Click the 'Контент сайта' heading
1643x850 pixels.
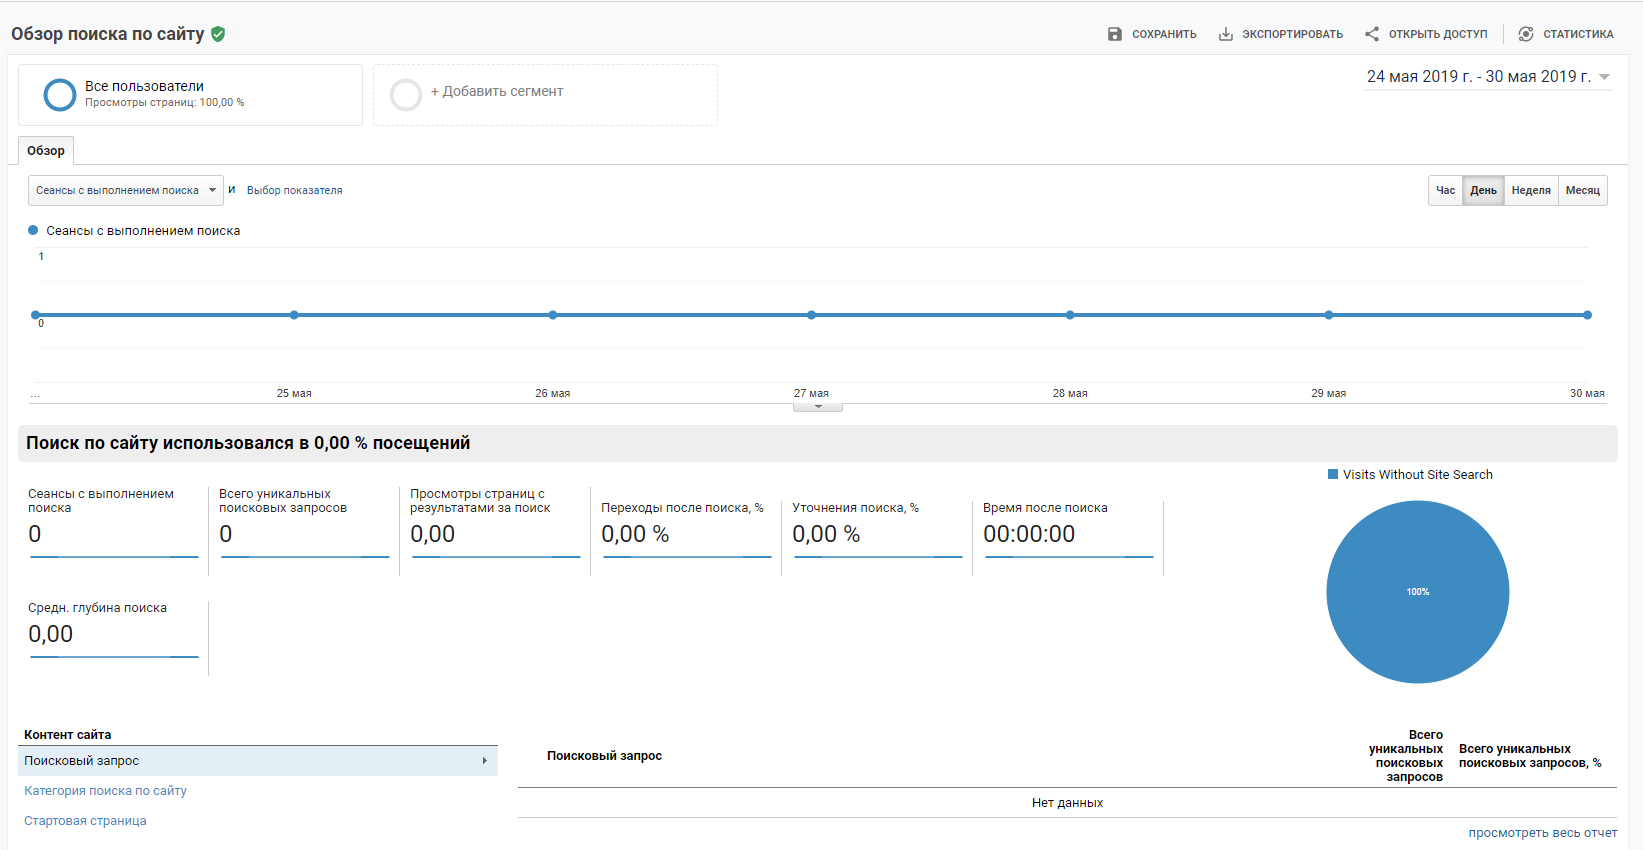(x=68, y=735)
